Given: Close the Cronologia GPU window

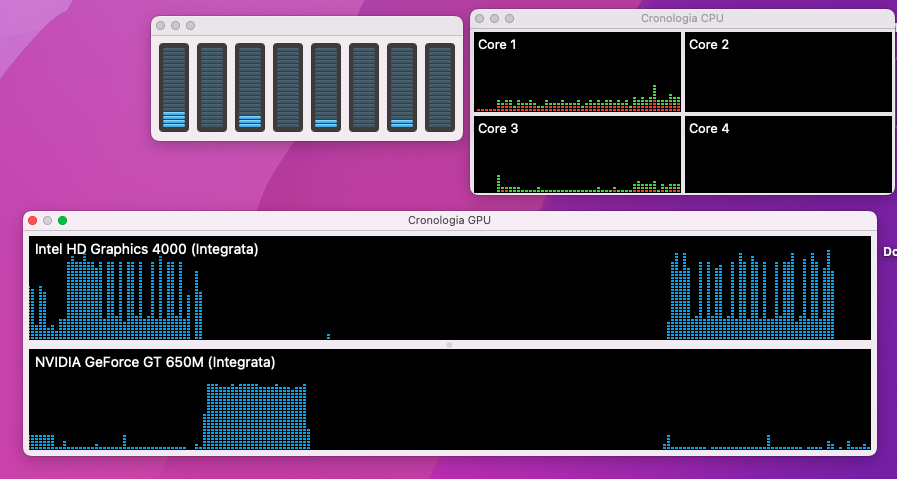Looking at the screenshot, I should pos(33,220).
